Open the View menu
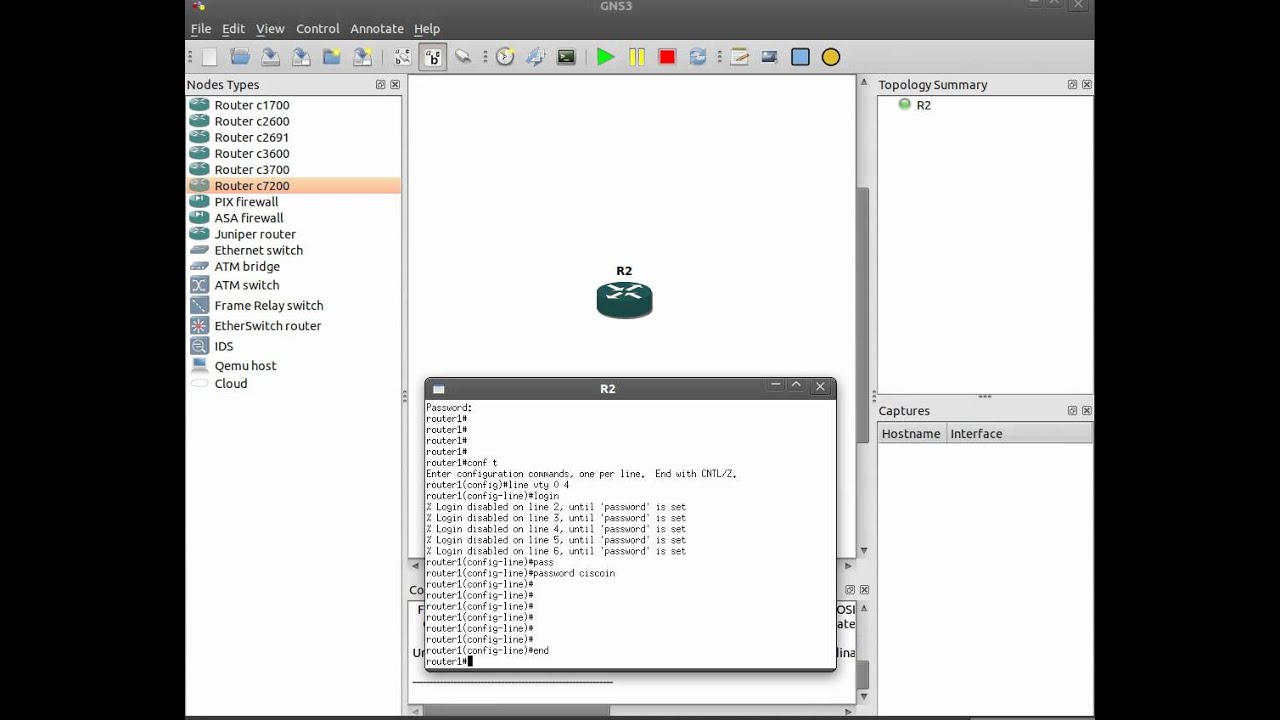 click(270, 29)
